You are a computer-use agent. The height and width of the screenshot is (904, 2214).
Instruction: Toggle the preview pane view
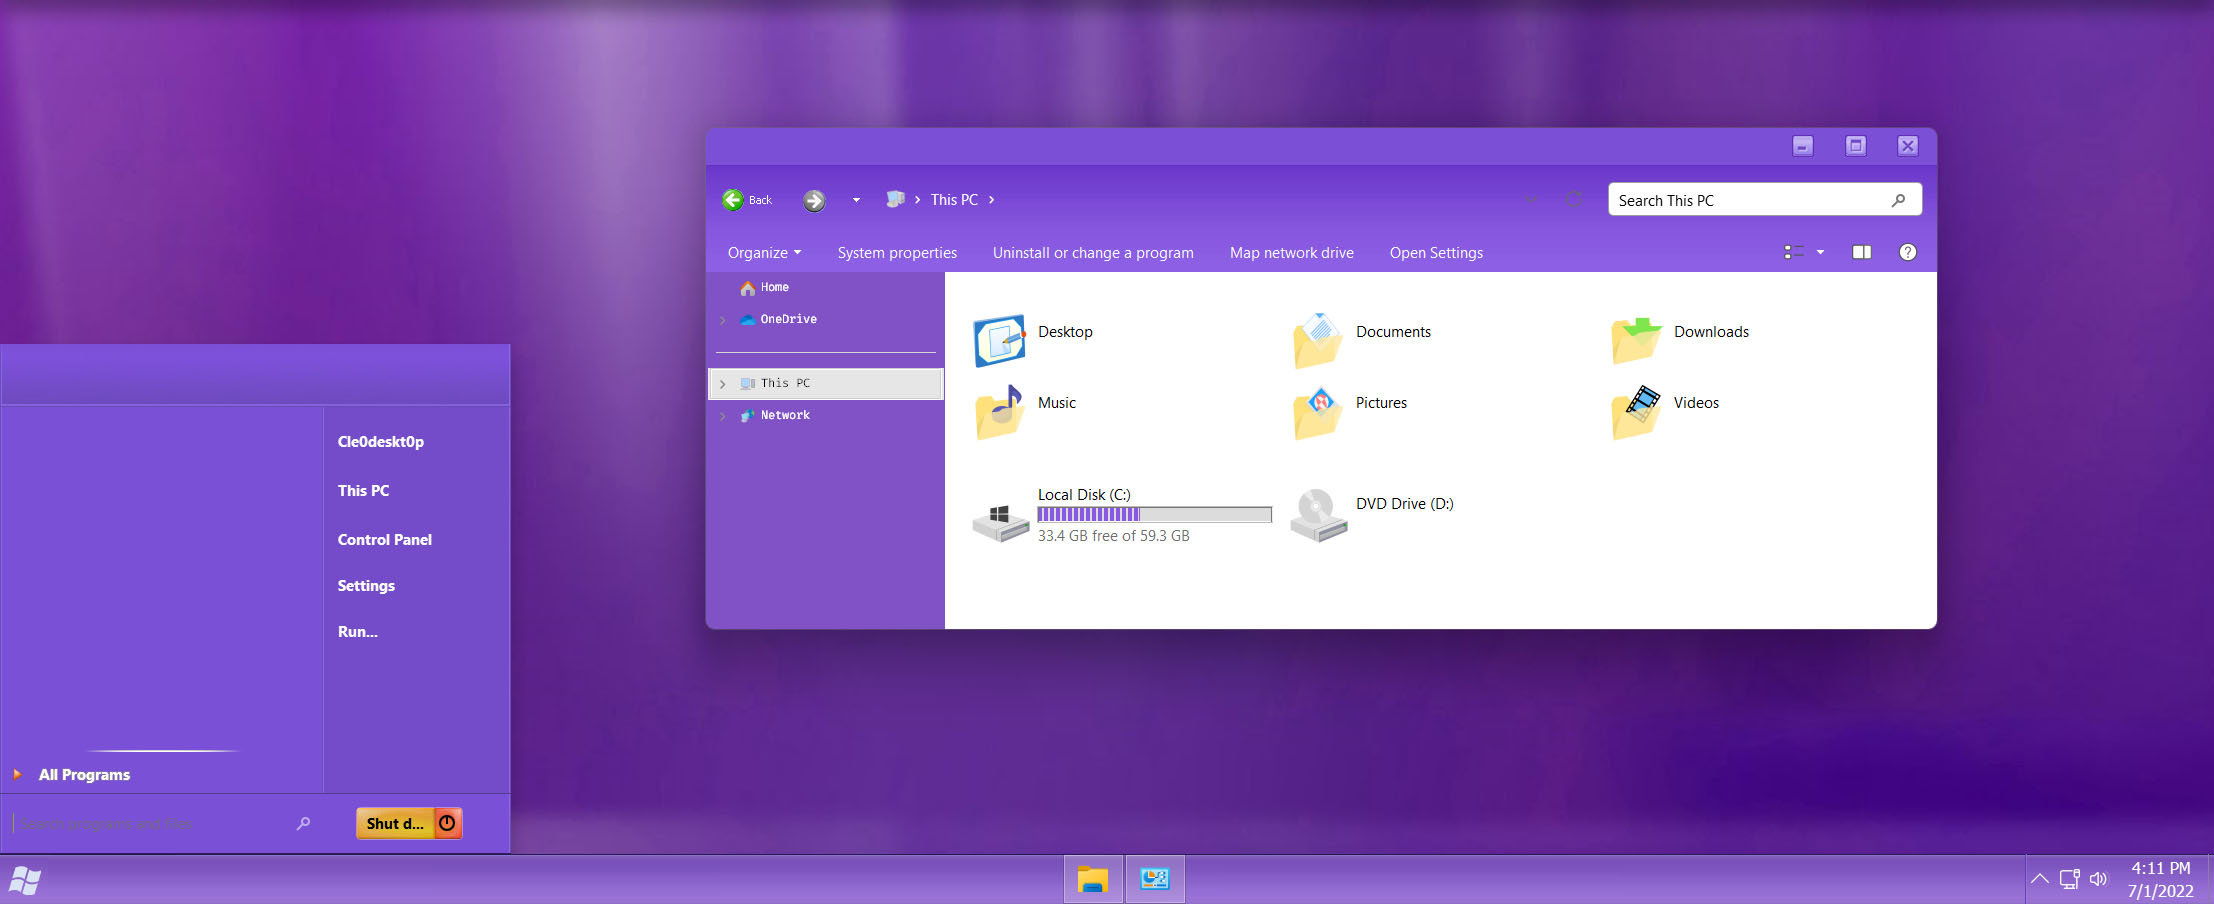[1861, 252]
